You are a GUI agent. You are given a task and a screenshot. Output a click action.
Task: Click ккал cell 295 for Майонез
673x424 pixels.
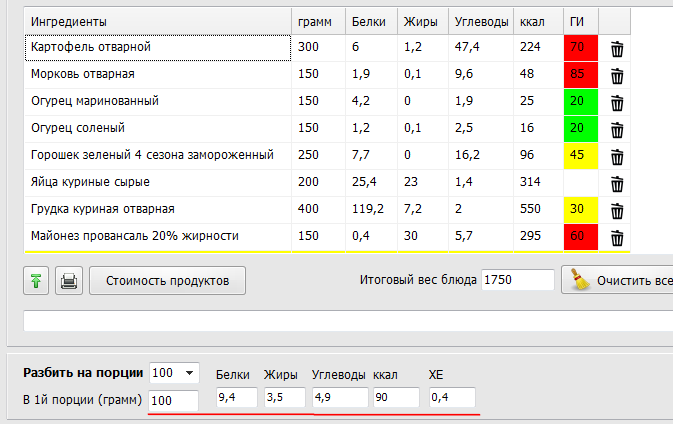coord(538,237)
